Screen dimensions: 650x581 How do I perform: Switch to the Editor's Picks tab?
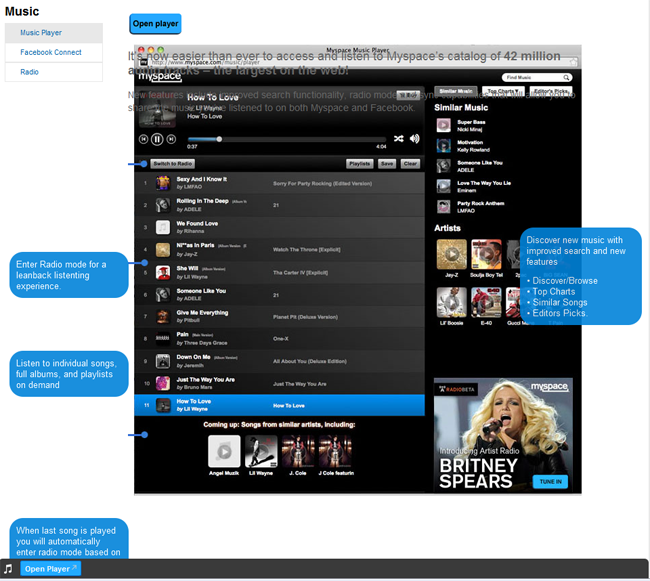click(551, 91)
